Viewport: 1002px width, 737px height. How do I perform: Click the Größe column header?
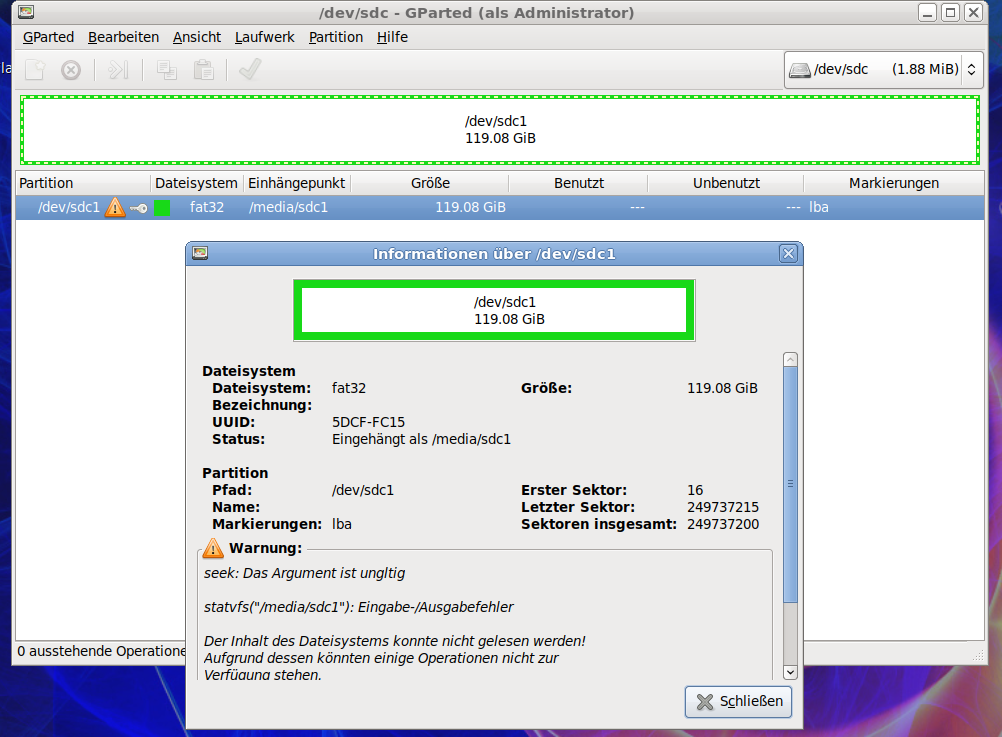429,183
